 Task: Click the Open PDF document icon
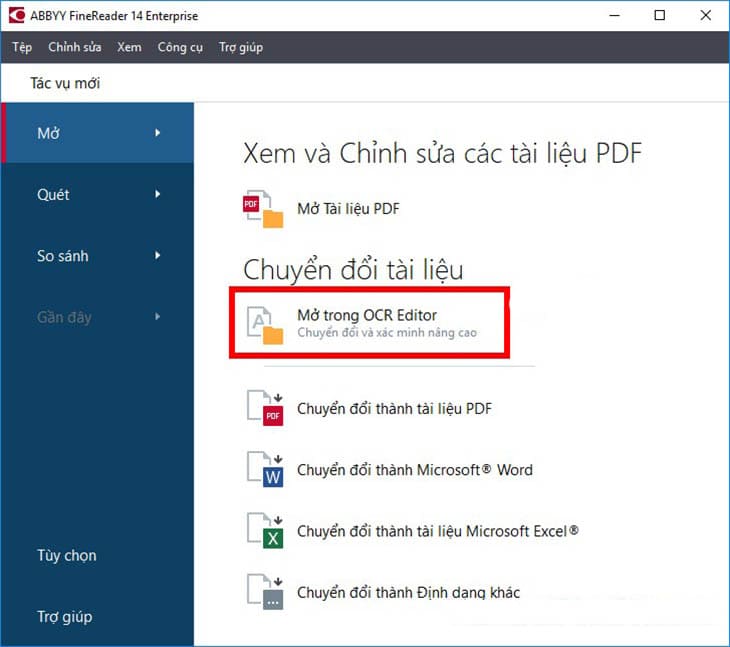[x=263, y=209]
